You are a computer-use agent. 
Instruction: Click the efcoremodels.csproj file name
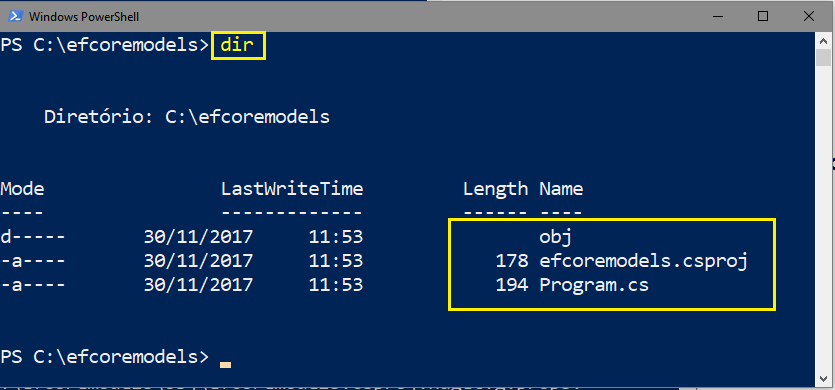click(643, 261)
